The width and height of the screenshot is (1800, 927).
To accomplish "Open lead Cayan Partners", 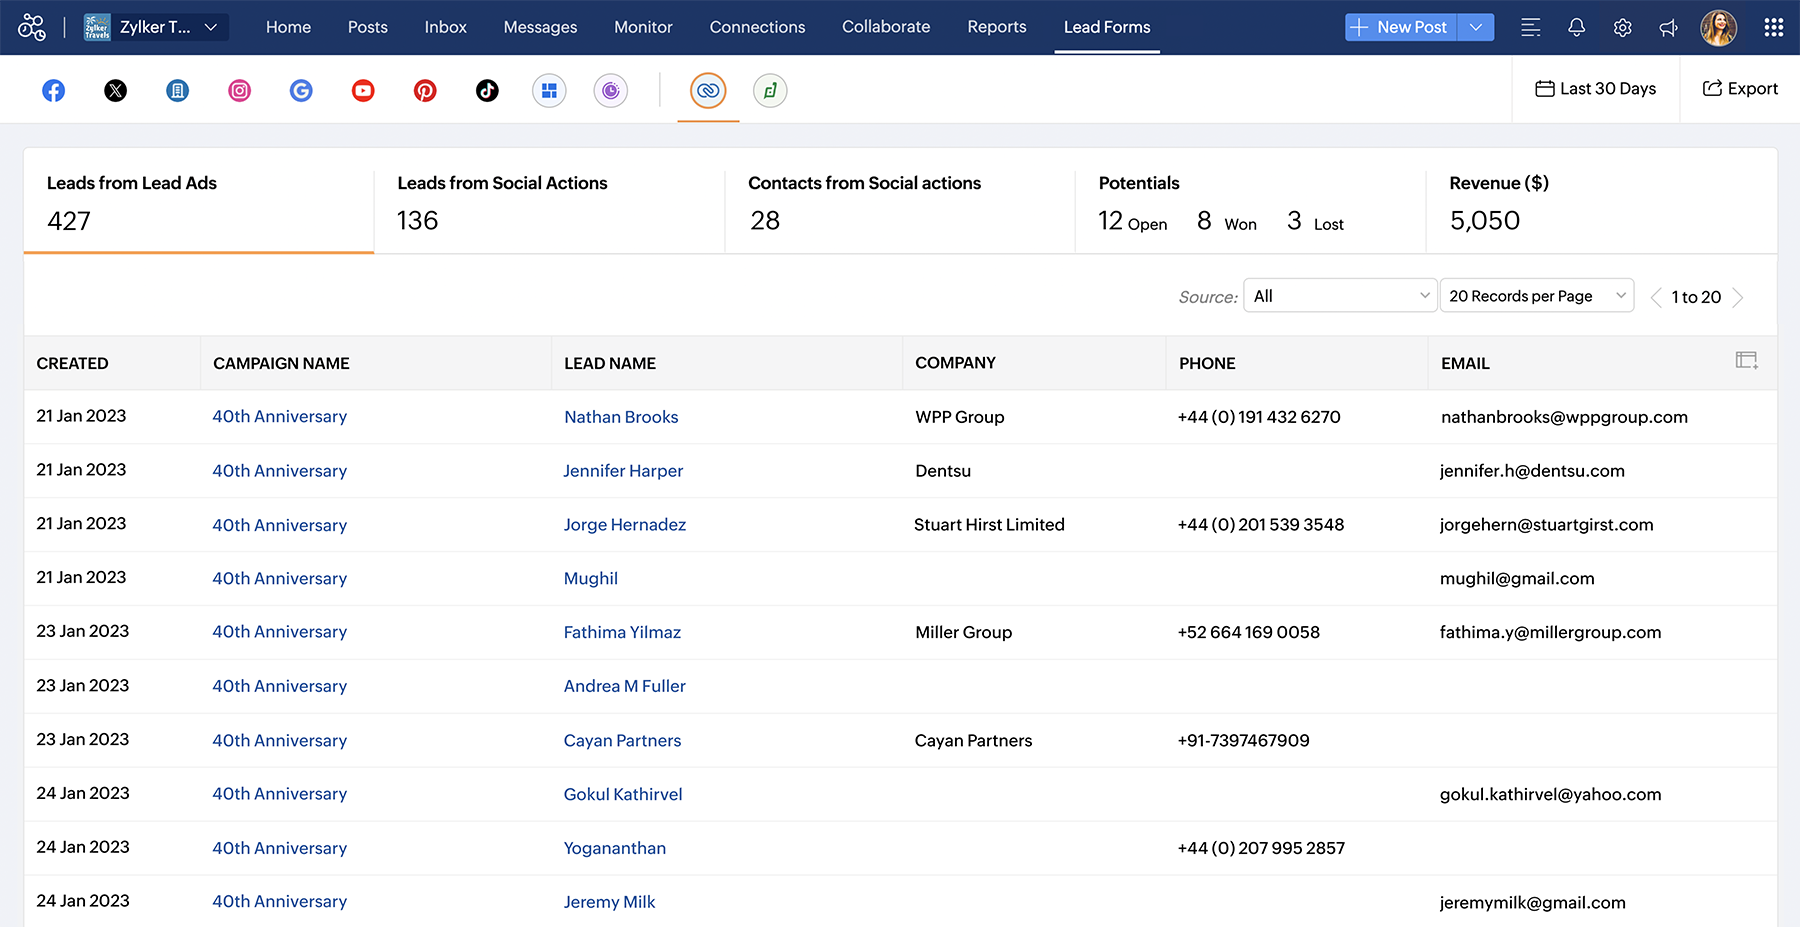I will pos(622,740).
